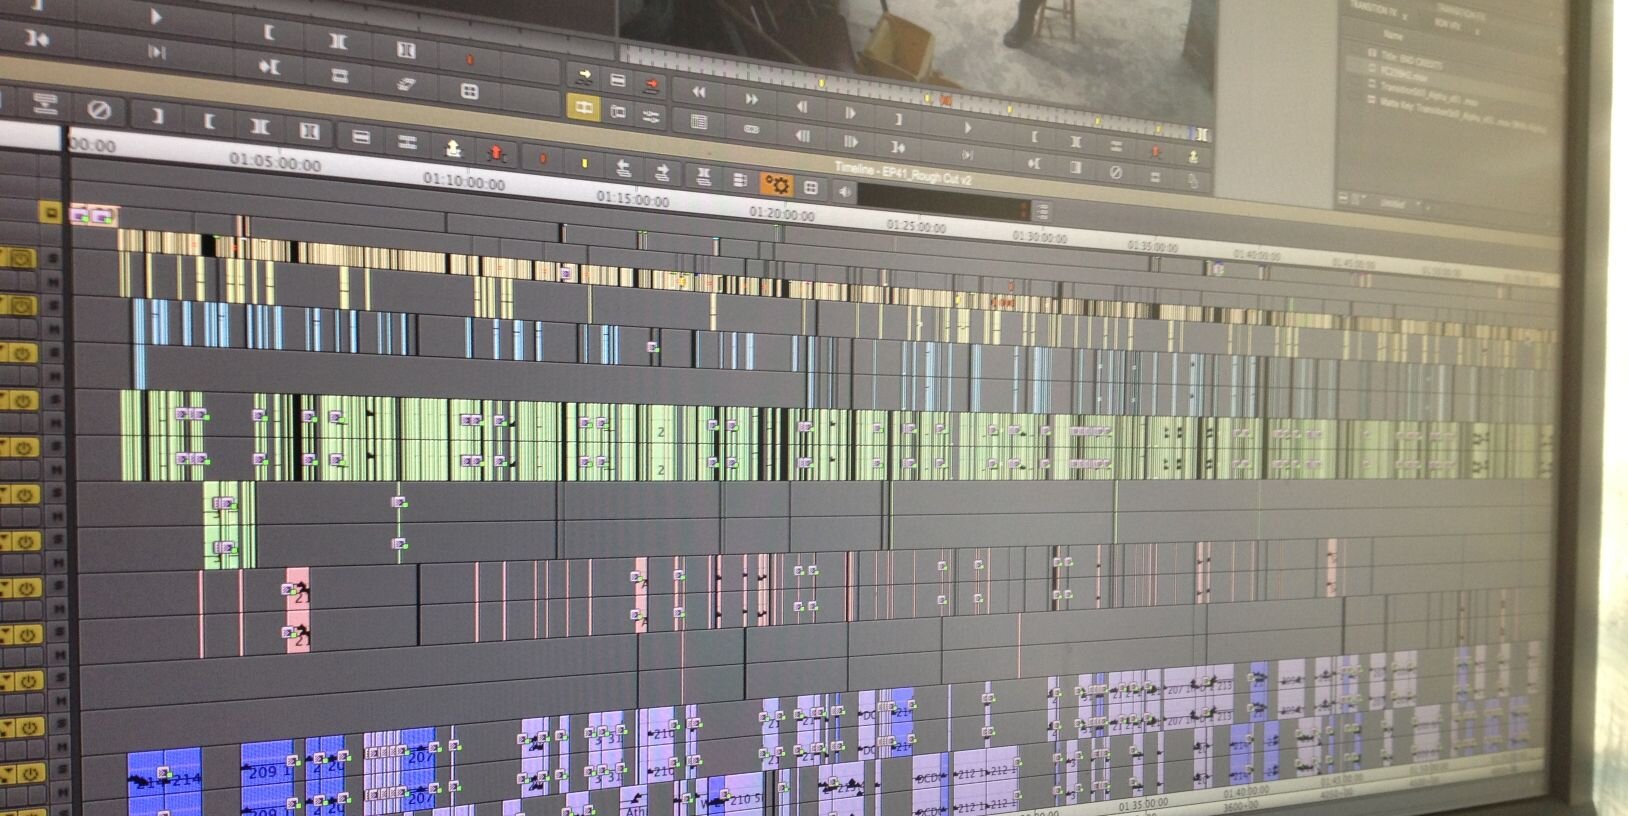Toggle power on the upper light-blue audio track
Viewport: 1628px width, 816px height.
pos(23,306)
